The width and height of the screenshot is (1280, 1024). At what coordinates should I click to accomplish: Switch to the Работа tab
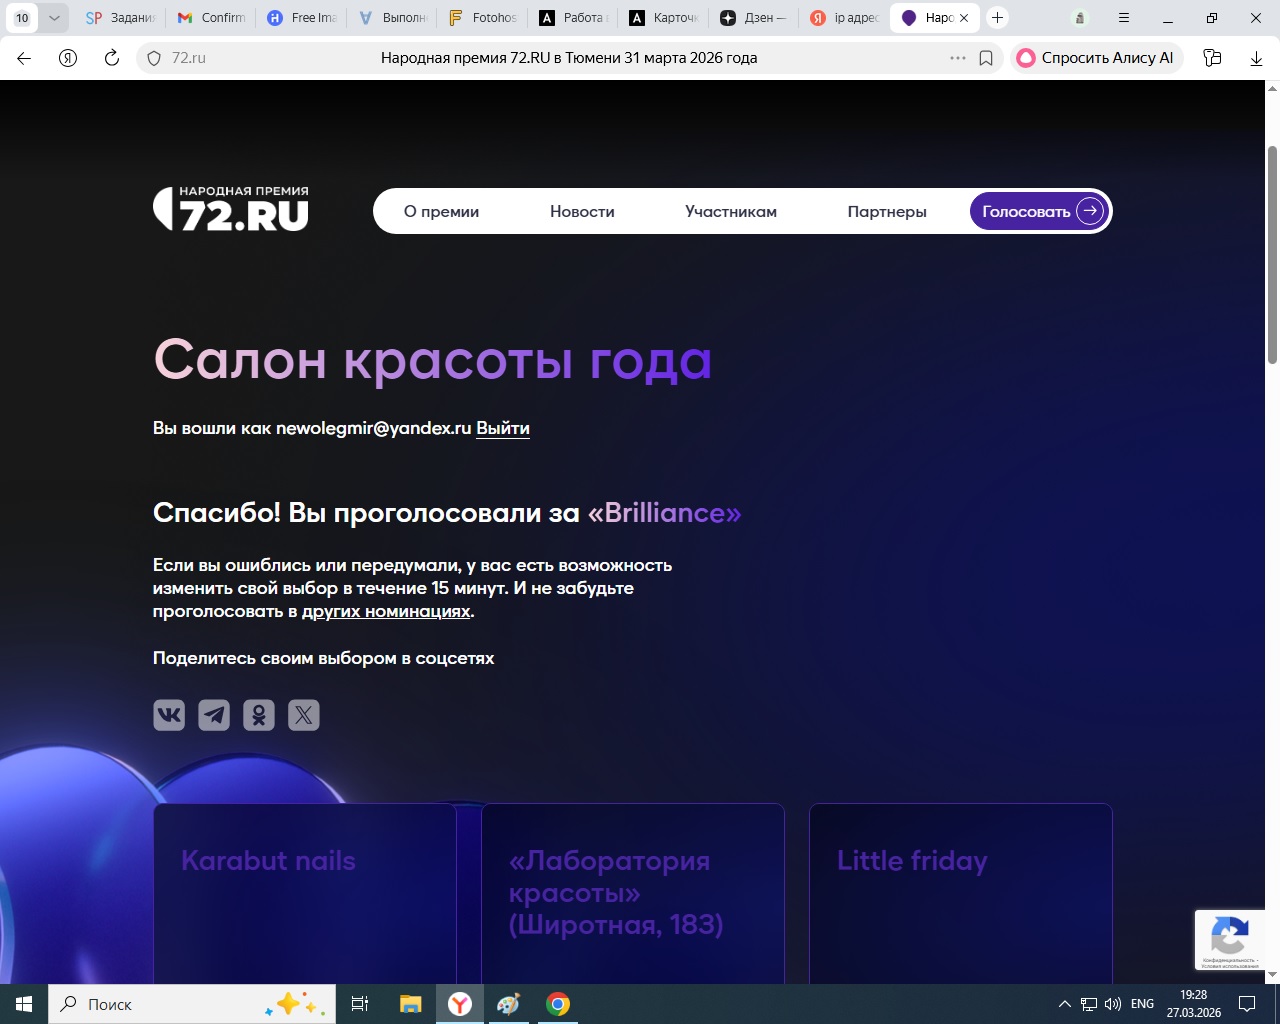(573, 18)
